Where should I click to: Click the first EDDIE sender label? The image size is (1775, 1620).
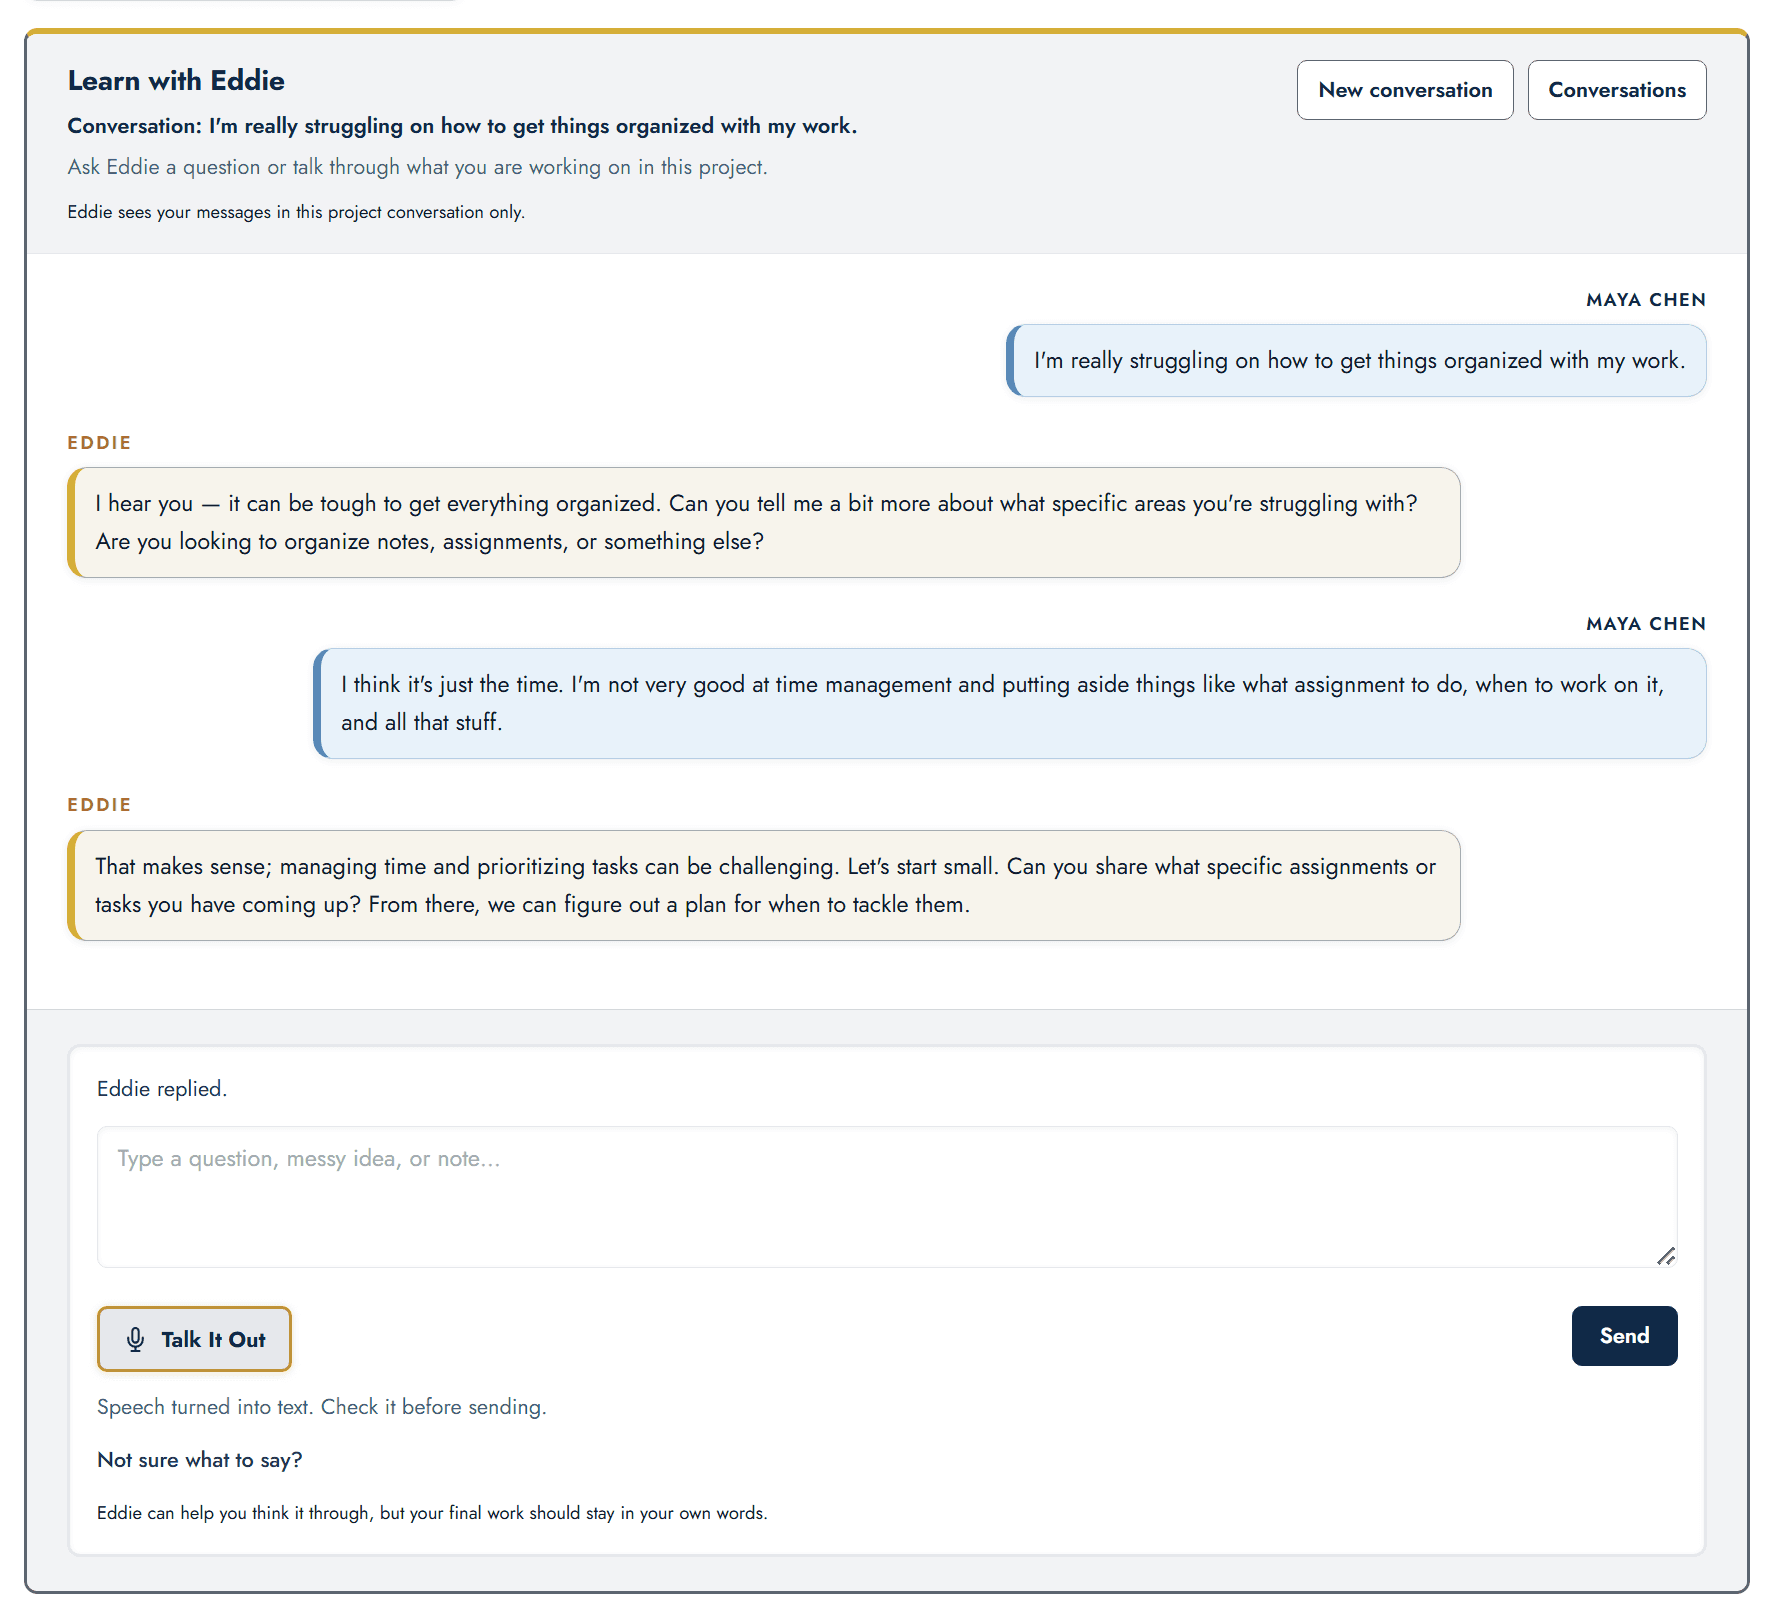[x=99, y=443]
